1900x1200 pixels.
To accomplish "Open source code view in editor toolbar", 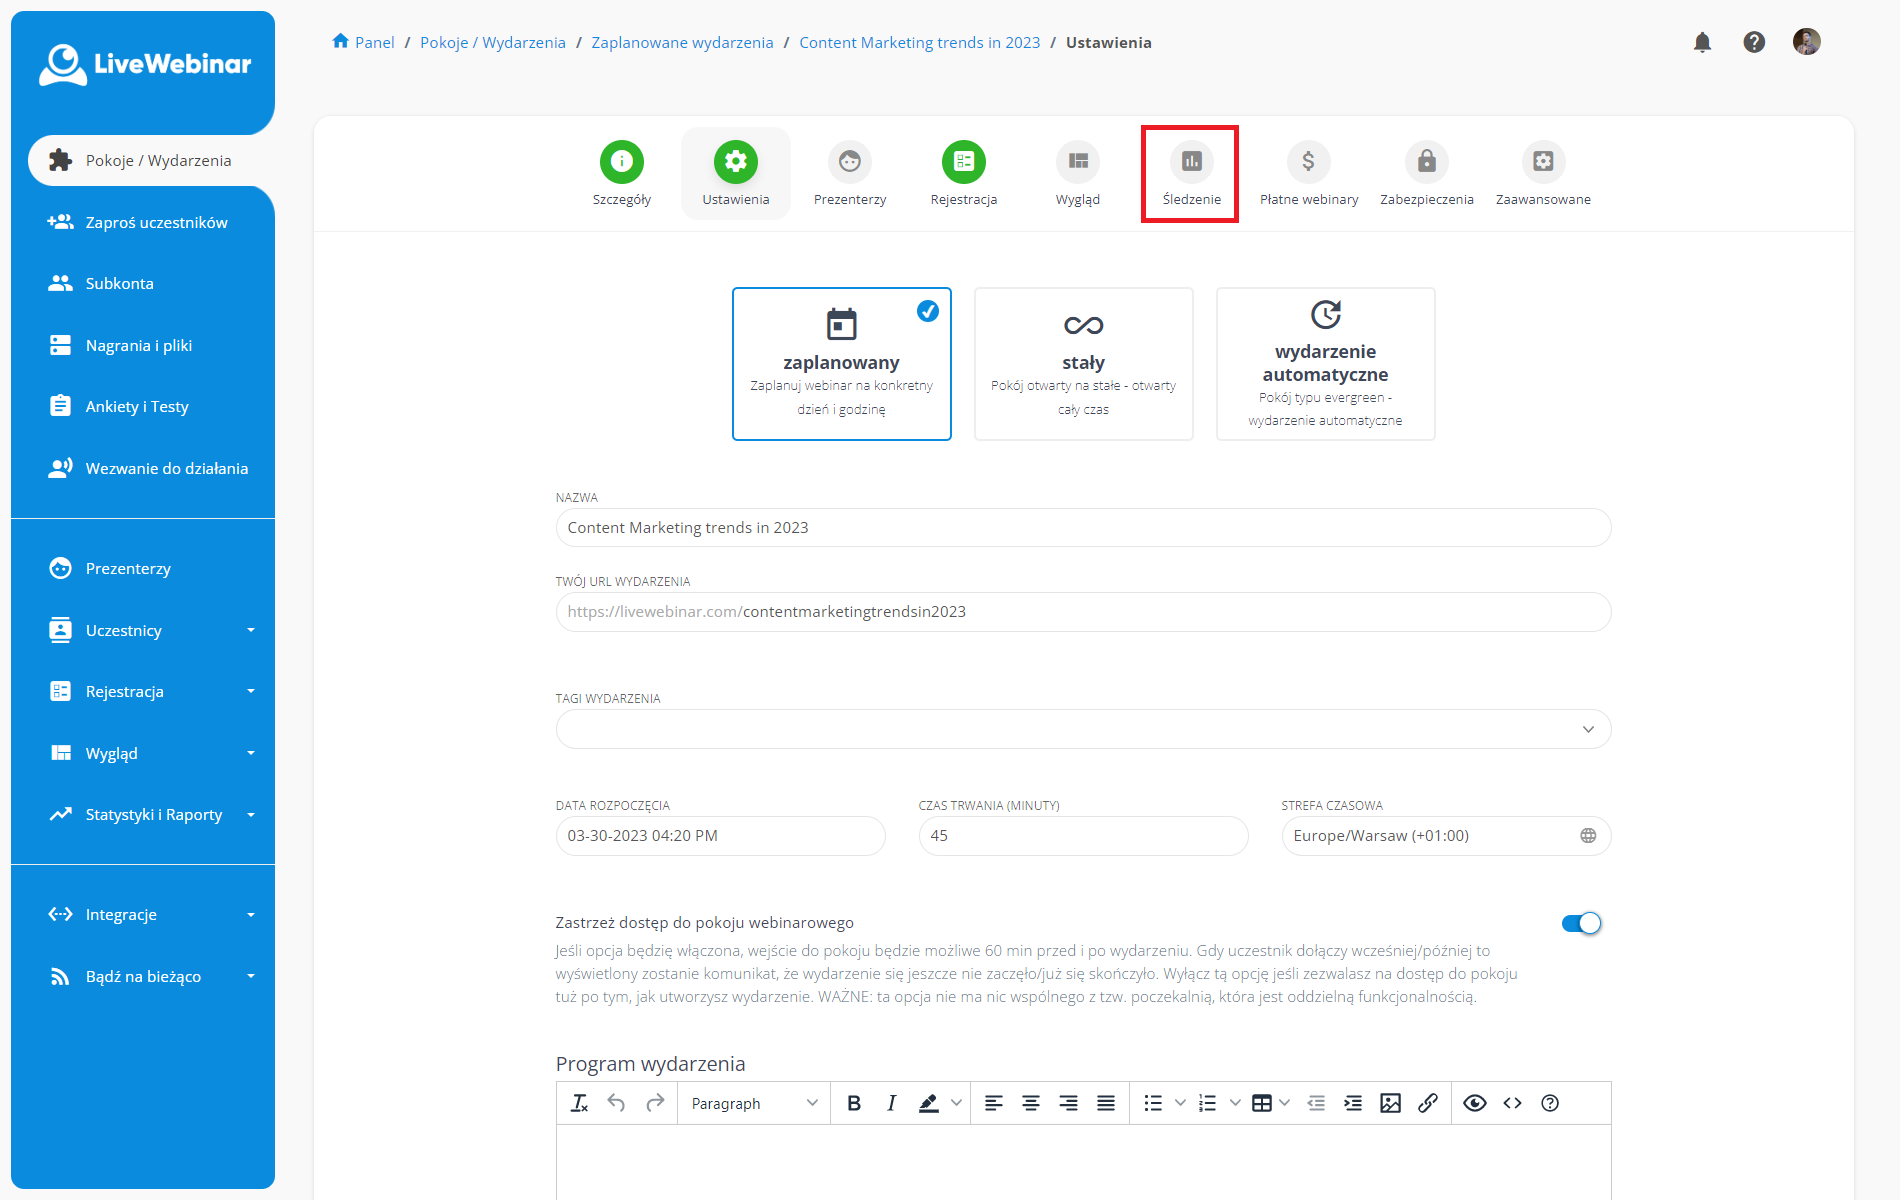I will 1512,1103.
